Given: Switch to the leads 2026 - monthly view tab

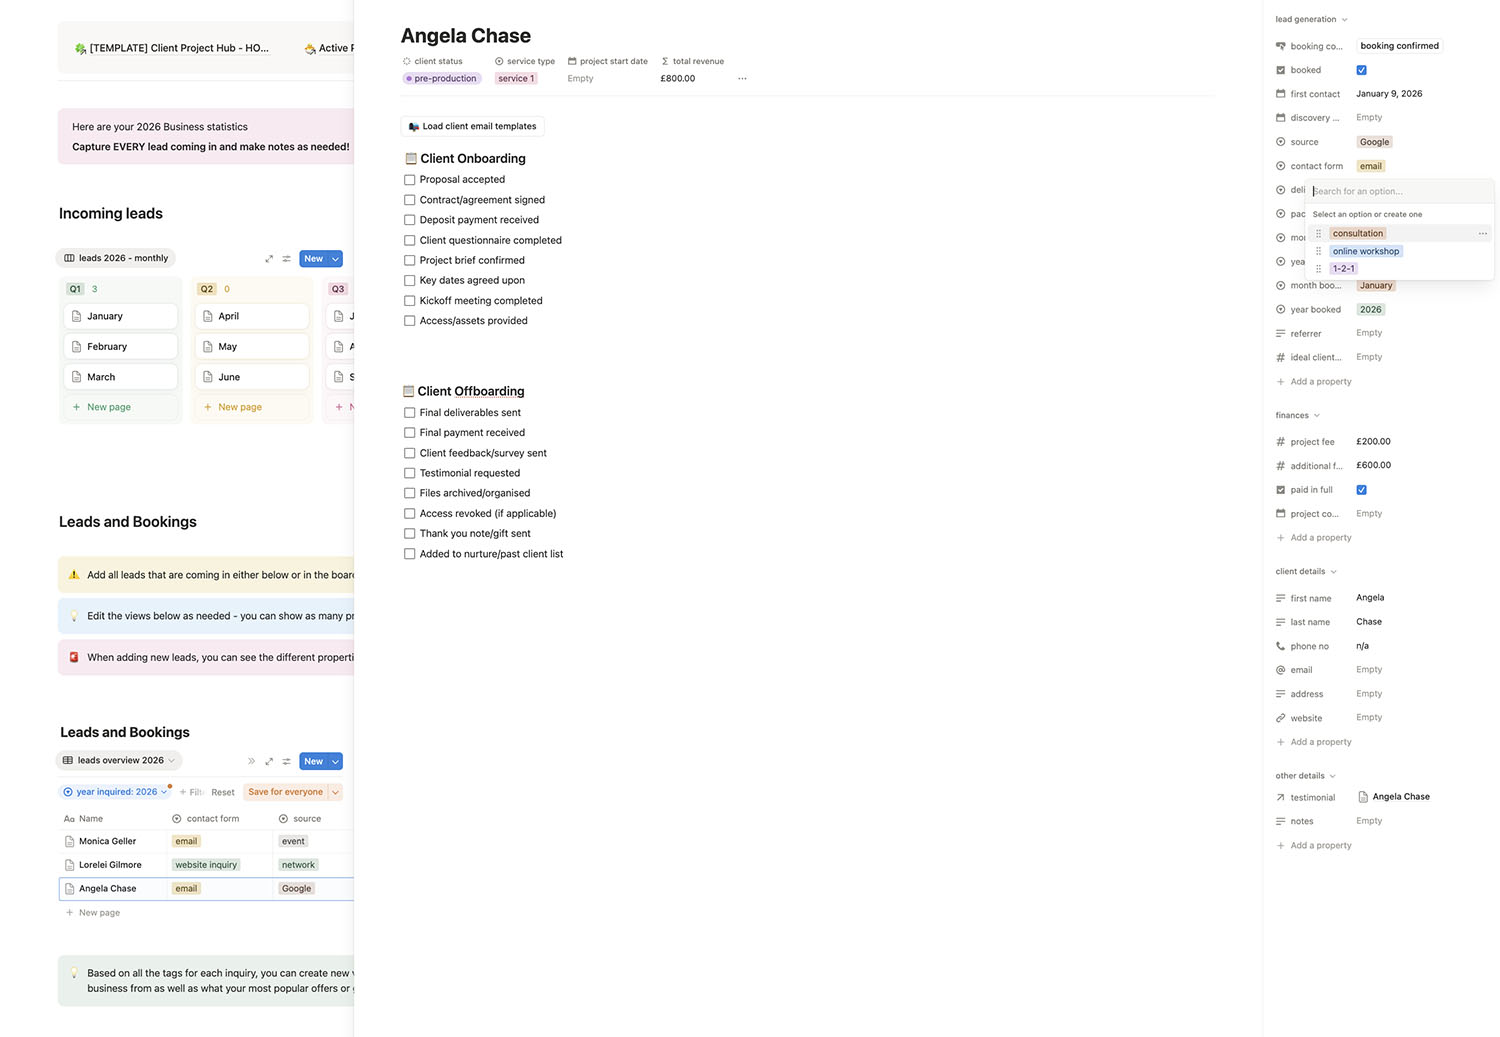Looking at the screenshot, I should (x=116, y=258).
